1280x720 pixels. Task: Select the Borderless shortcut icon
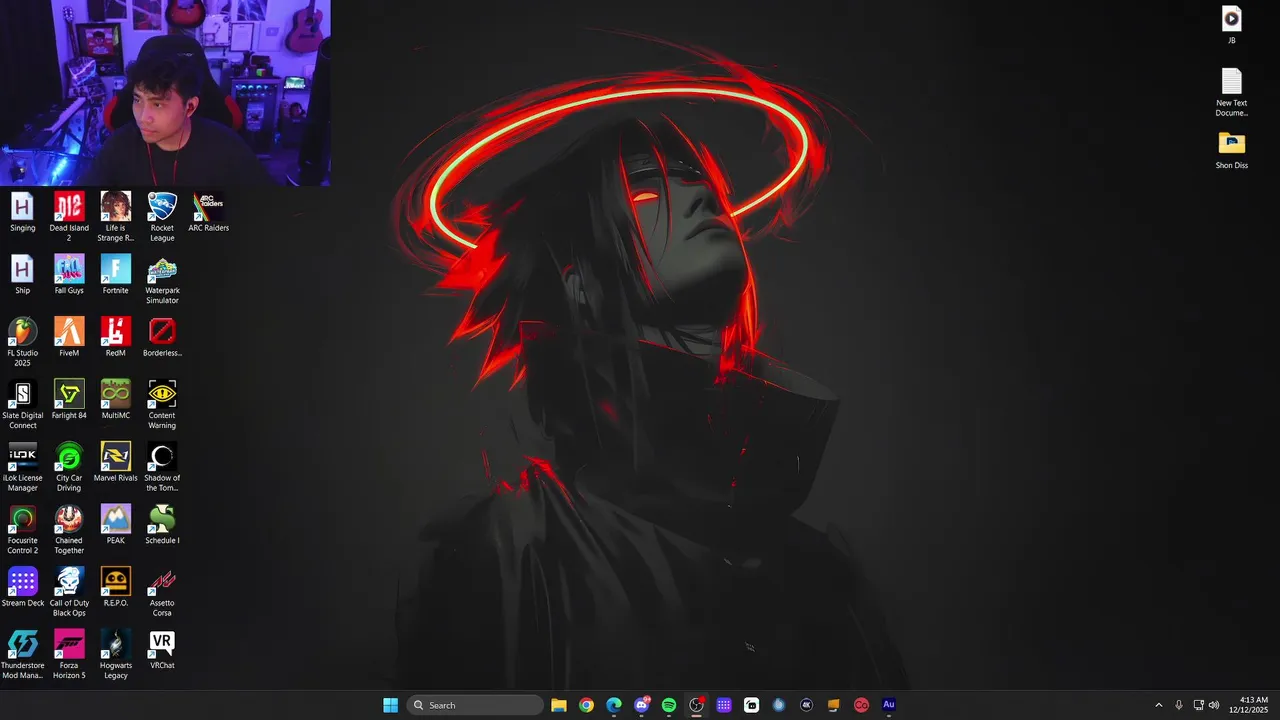click(x=162, y=337)
